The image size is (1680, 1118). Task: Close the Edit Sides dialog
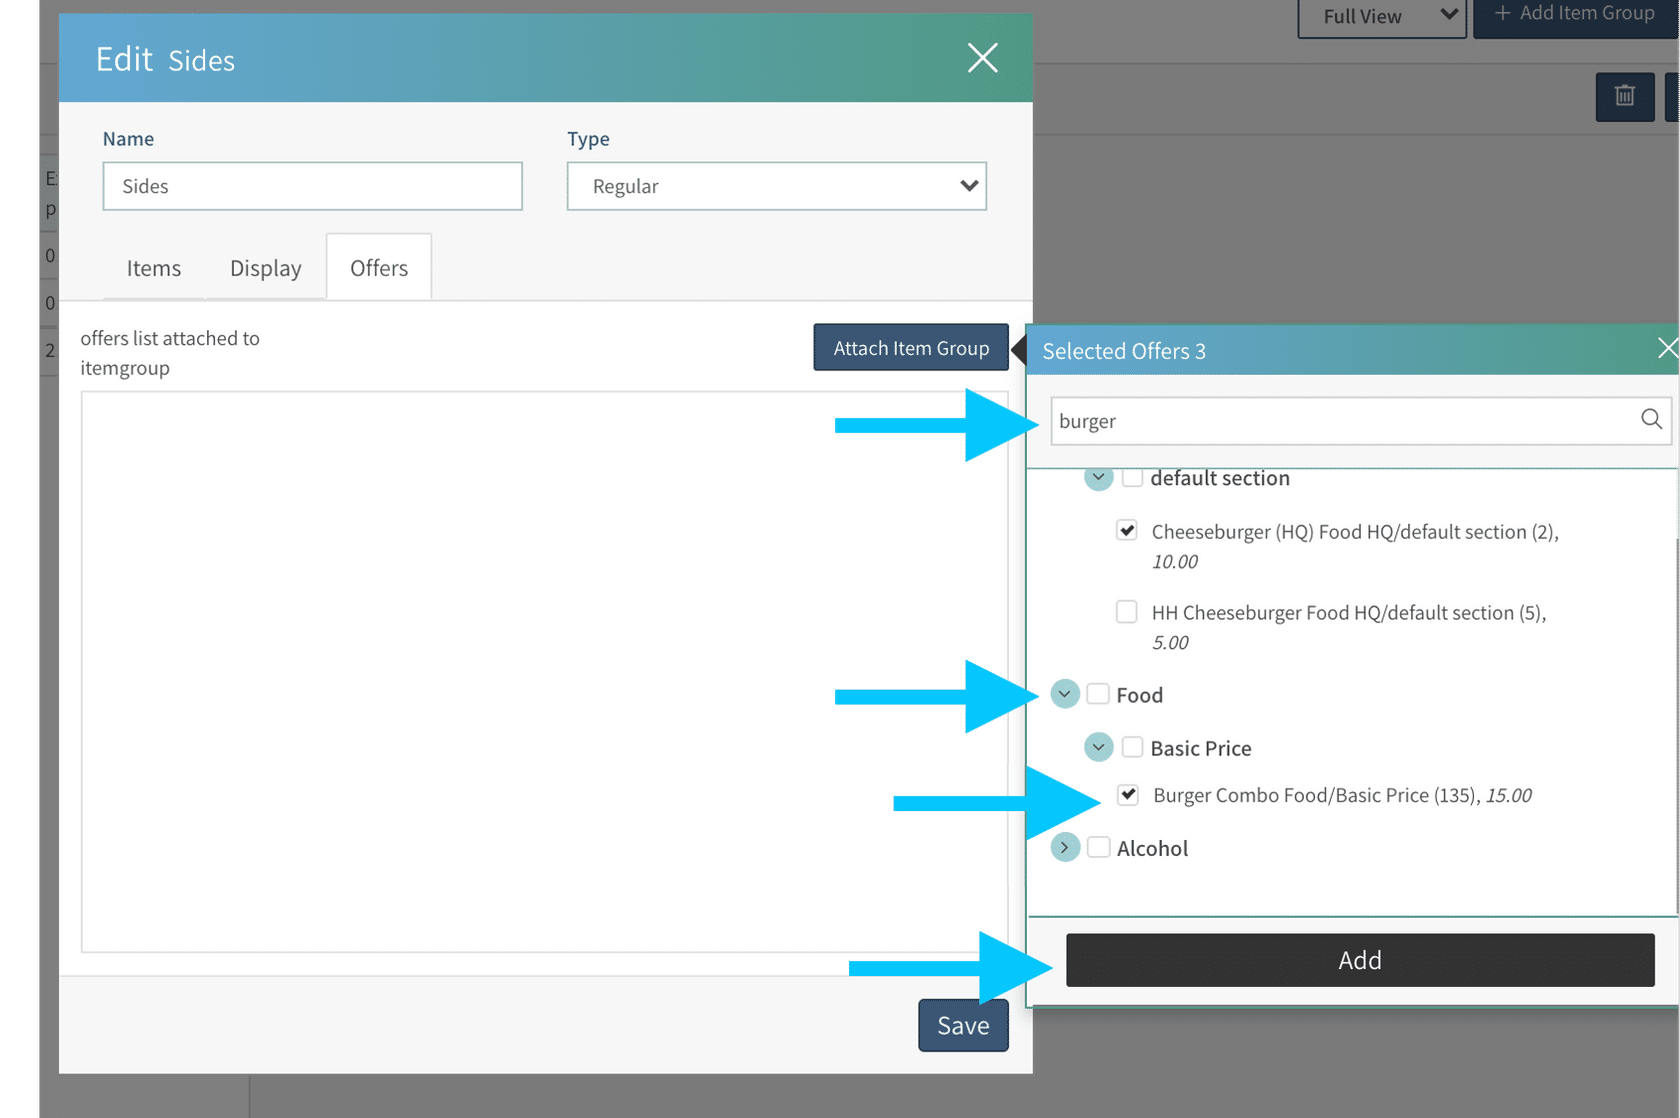982,58
